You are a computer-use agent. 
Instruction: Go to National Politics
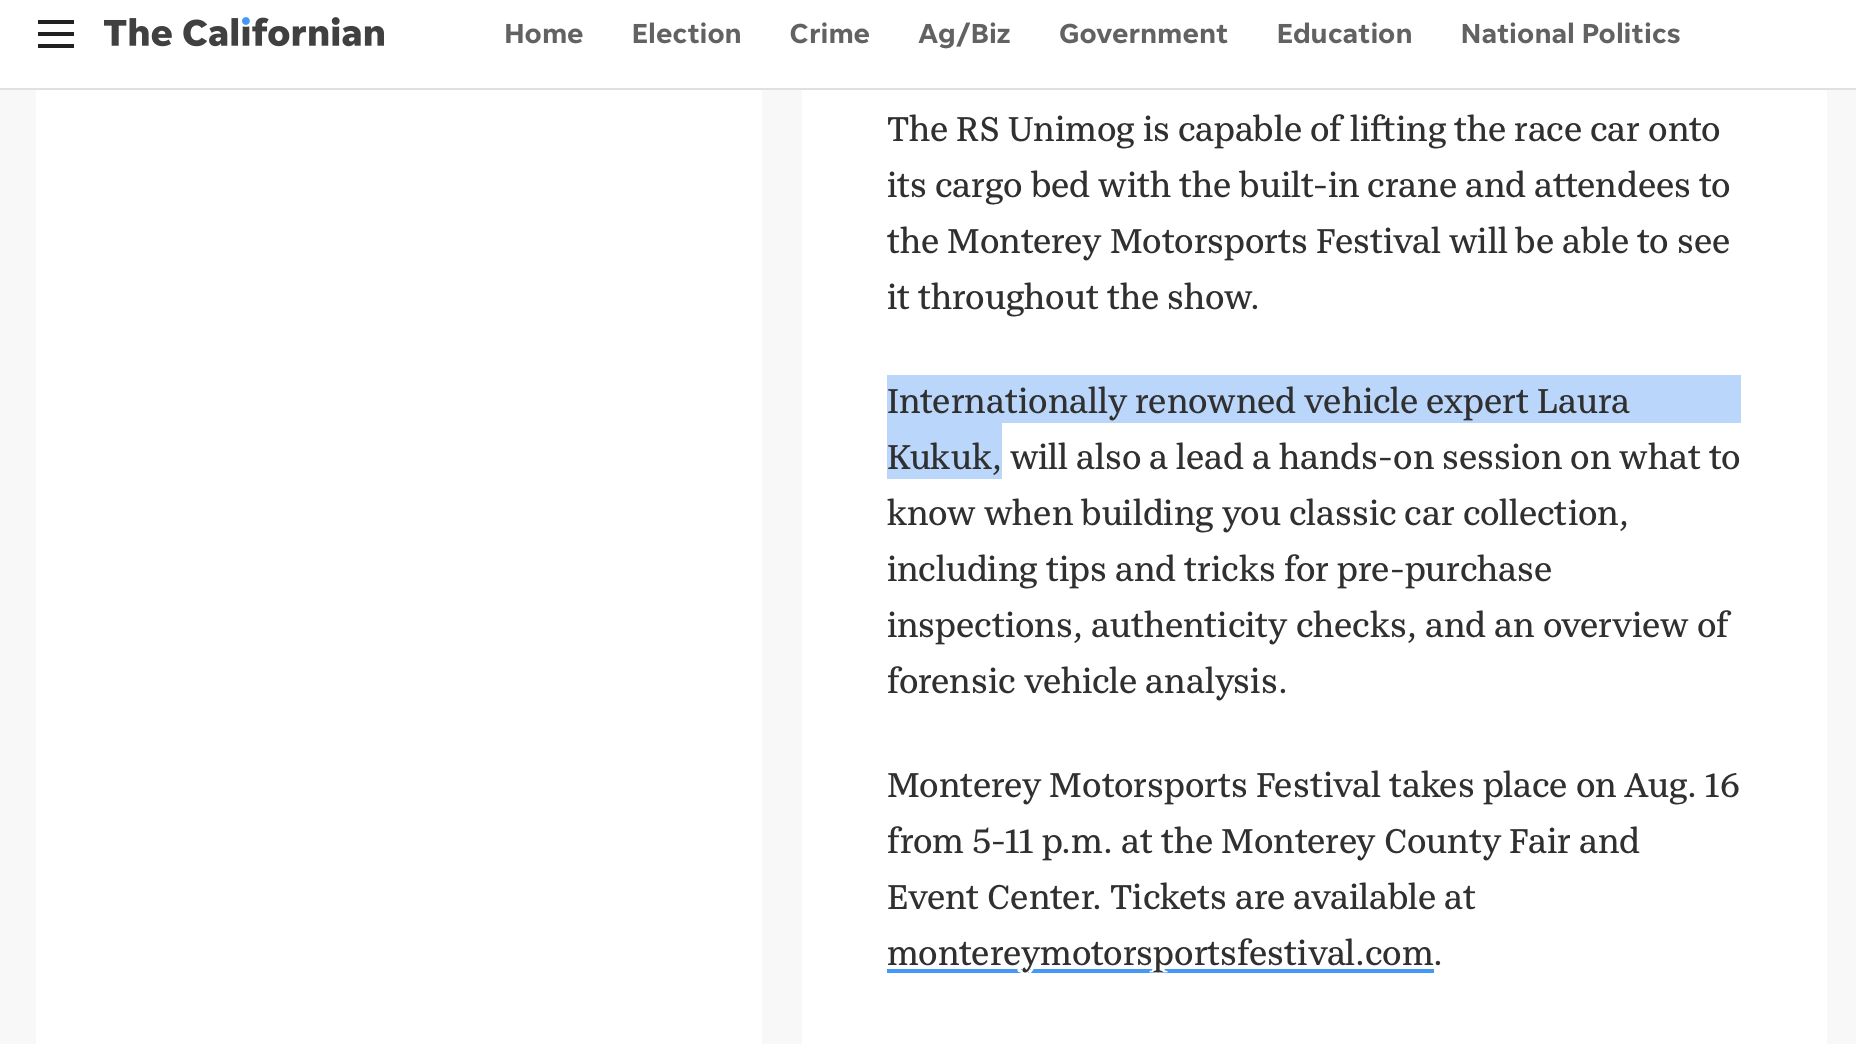pos(1570,34)
